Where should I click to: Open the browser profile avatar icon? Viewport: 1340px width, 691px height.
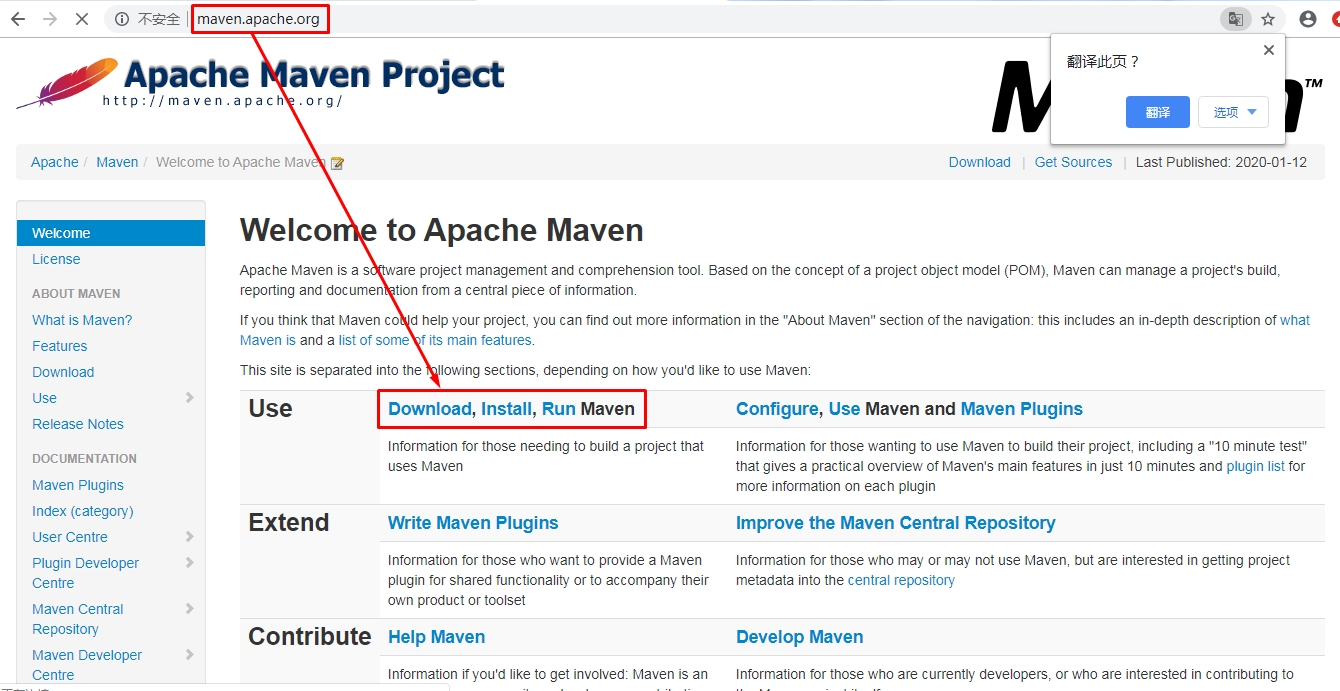click(1308, 19)
